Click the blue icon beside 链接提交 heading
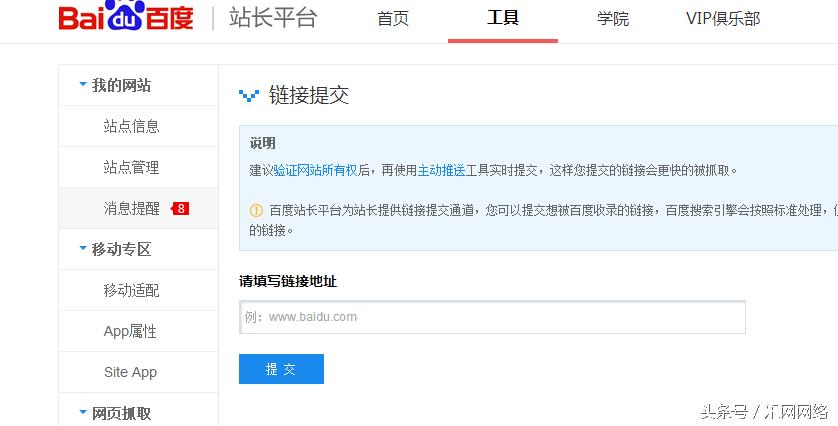The image size is (838, 426). (249, 96)
